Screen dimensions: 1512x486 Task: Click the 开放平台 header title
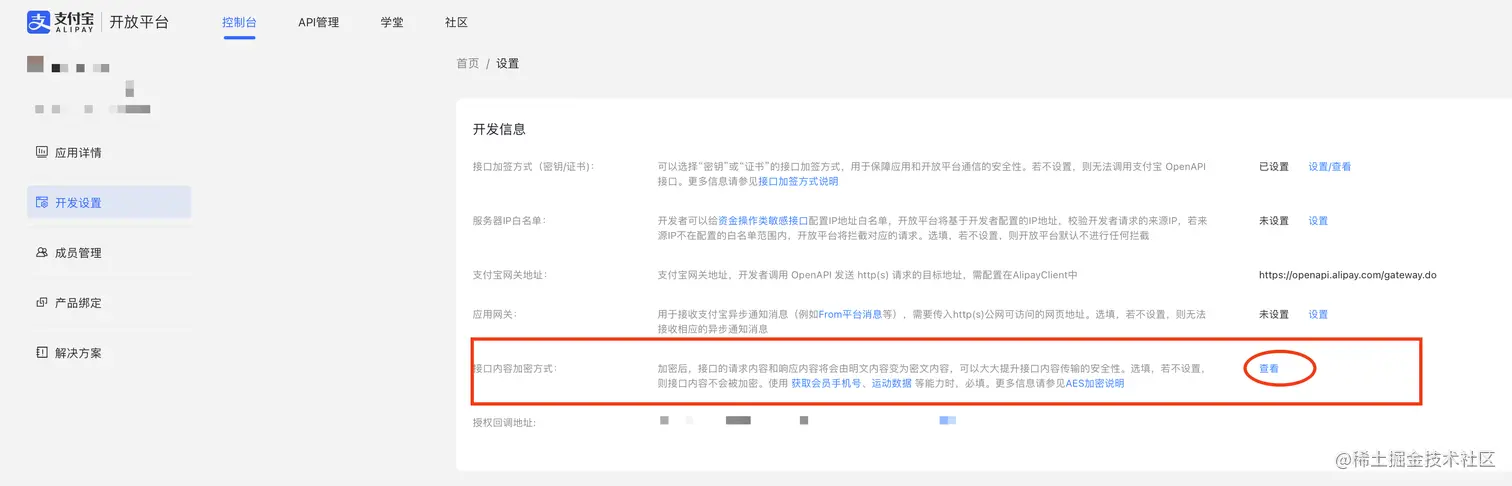[x=139, y=22]
